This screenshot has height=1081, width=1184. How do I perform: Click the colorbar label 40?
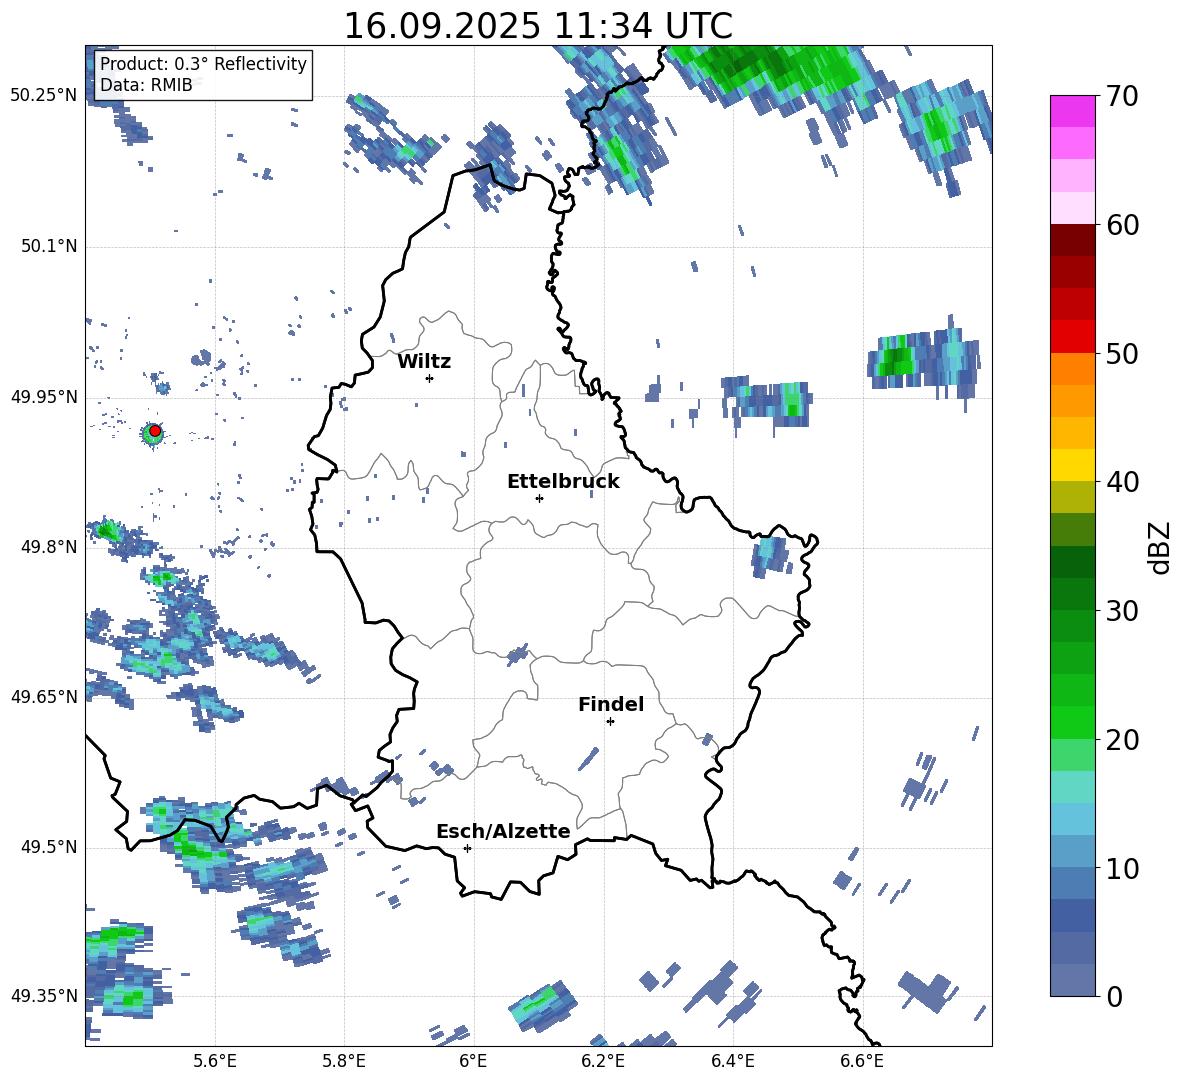click(1122, 482)
